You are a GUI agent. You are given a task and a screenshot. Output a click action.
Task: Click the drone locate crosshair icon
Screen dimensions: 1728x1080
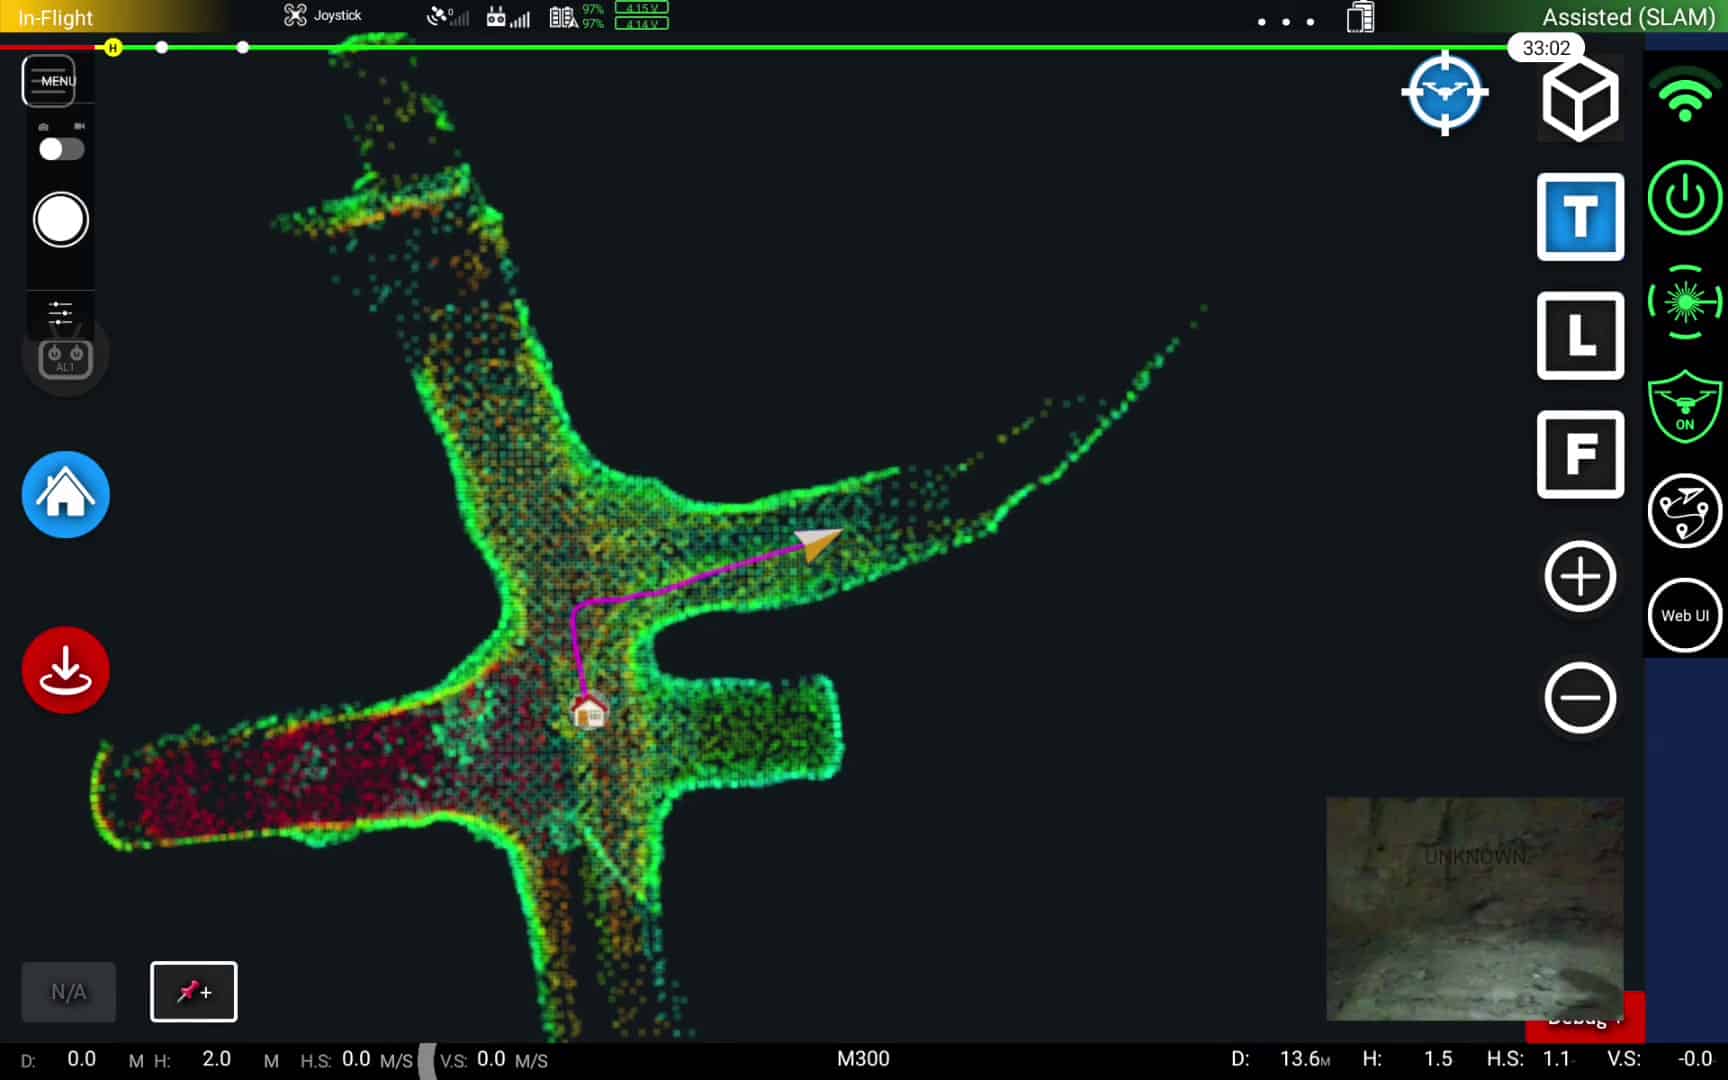click(x=1444, y=91)
